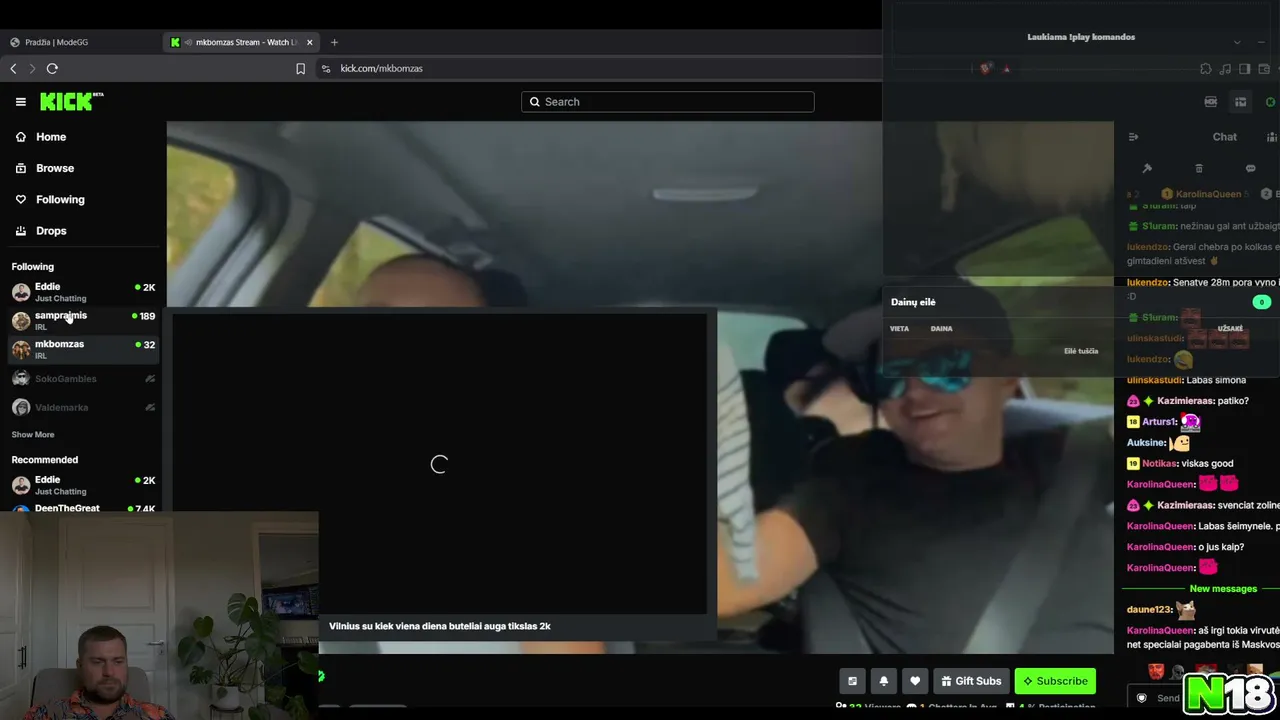The image size is (1280, 720).
Task: Open mkbomzas channel in Following list
Action: pyautogui.click(x=83, y=349)
